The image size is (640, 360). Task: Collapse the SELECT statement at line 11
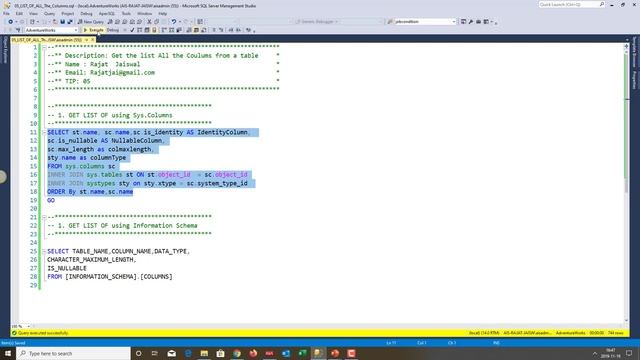[44, 132]
